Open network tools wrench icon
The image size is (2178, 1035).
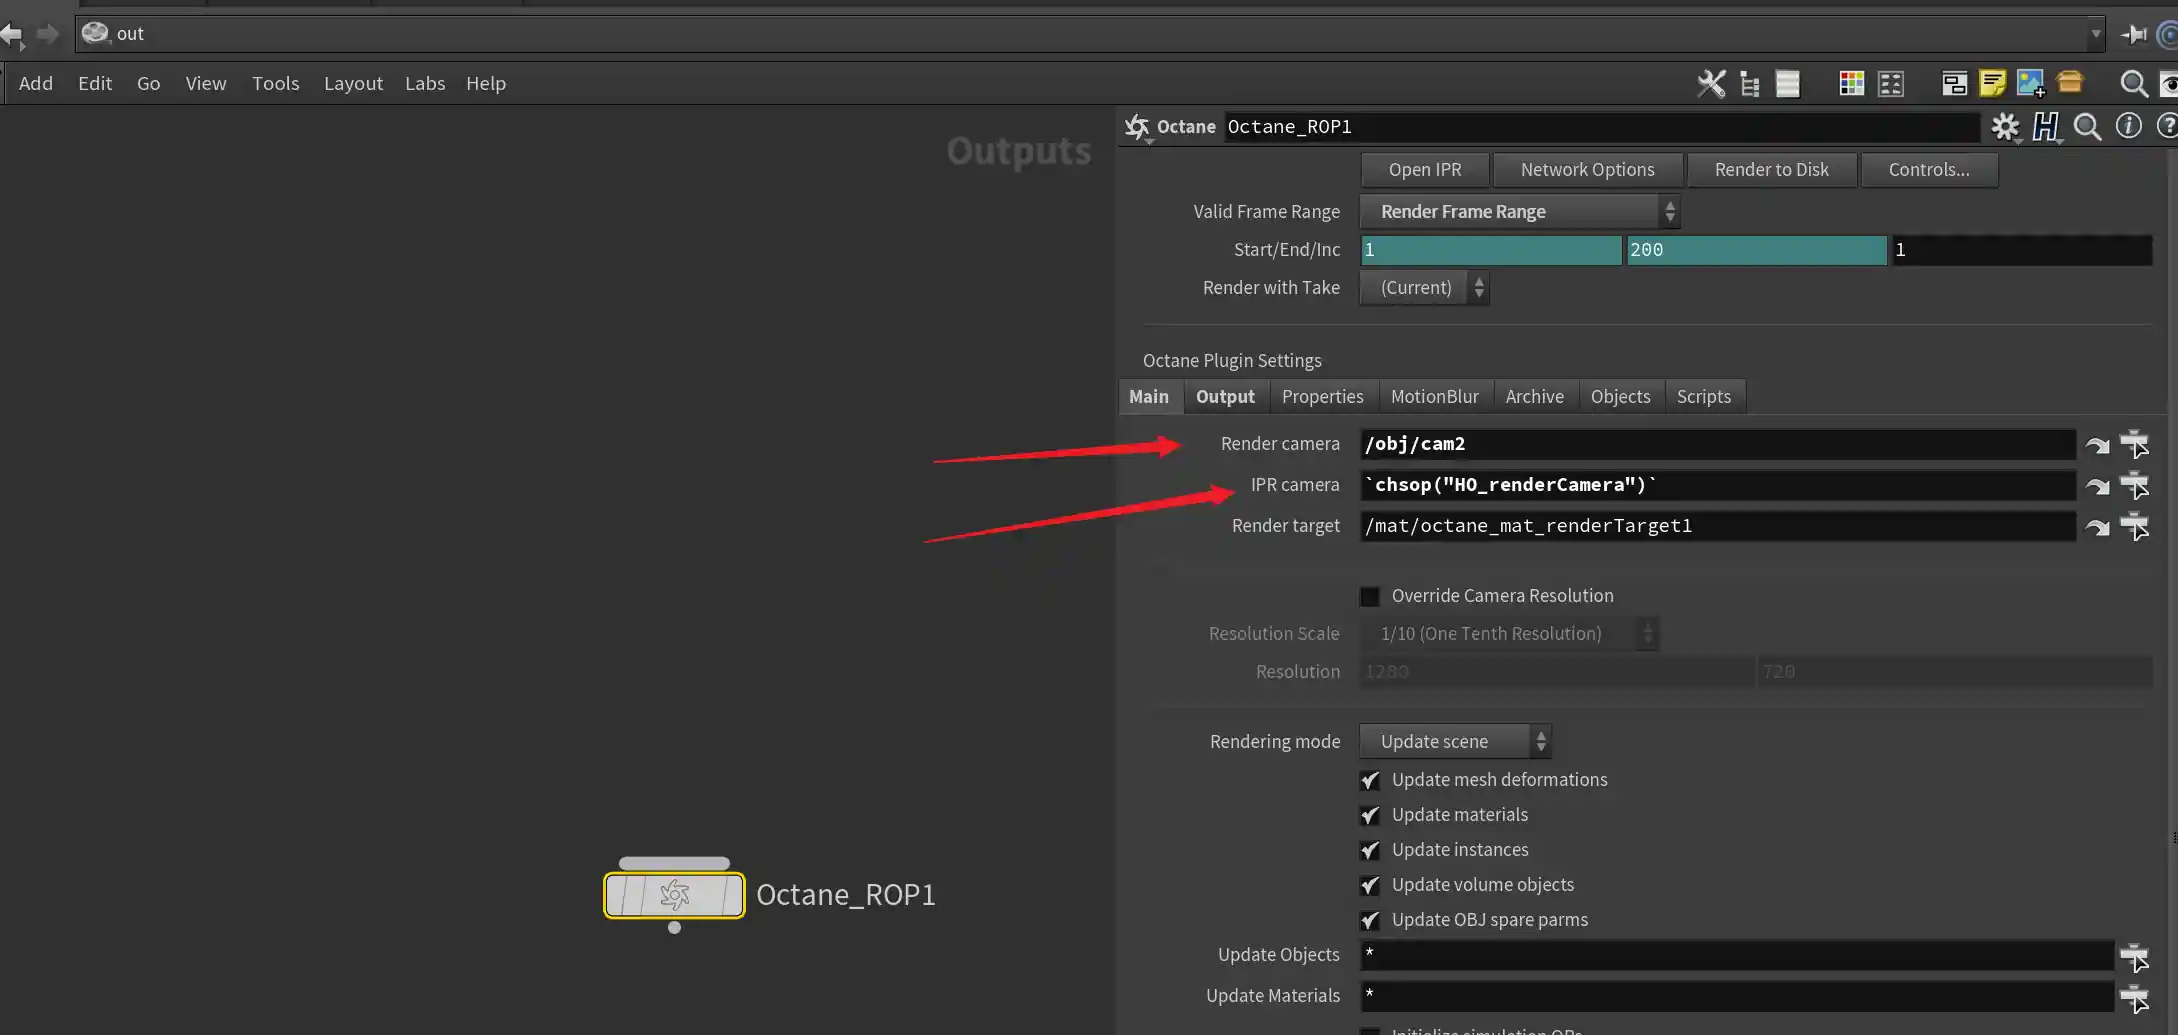pyautogui.click(x=1711, y=84)
